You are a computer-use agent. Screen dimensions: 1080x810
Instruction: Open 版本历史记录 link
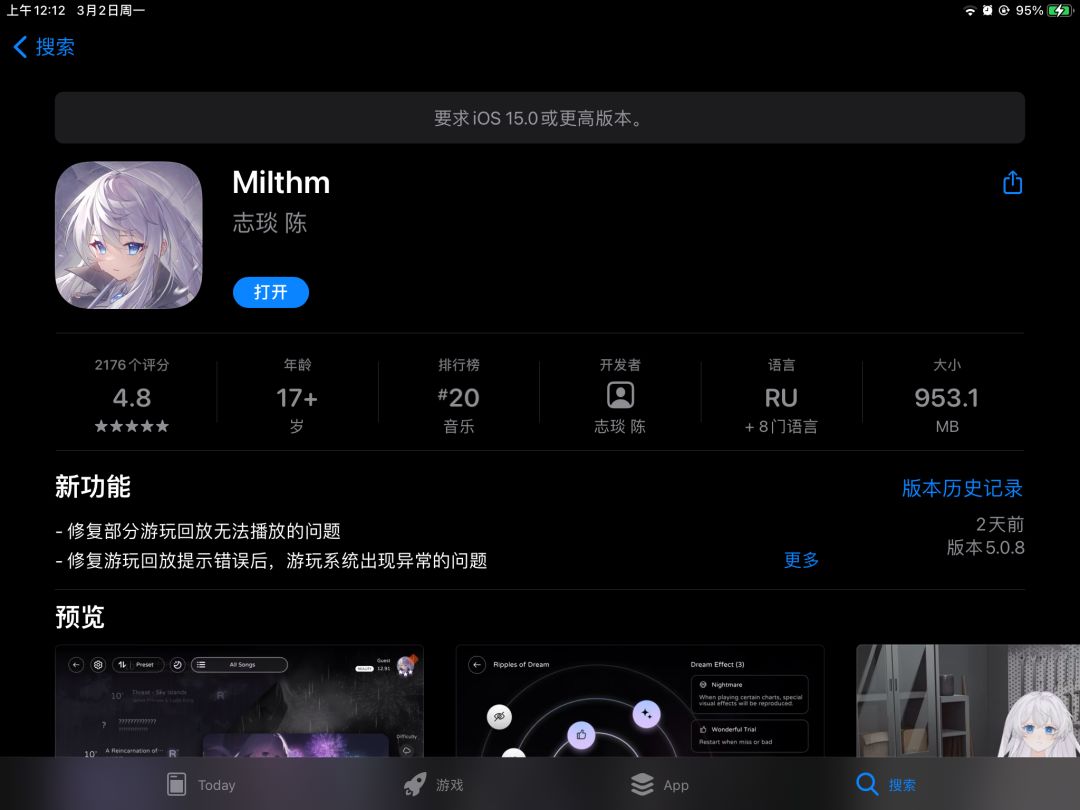(962, 488)
